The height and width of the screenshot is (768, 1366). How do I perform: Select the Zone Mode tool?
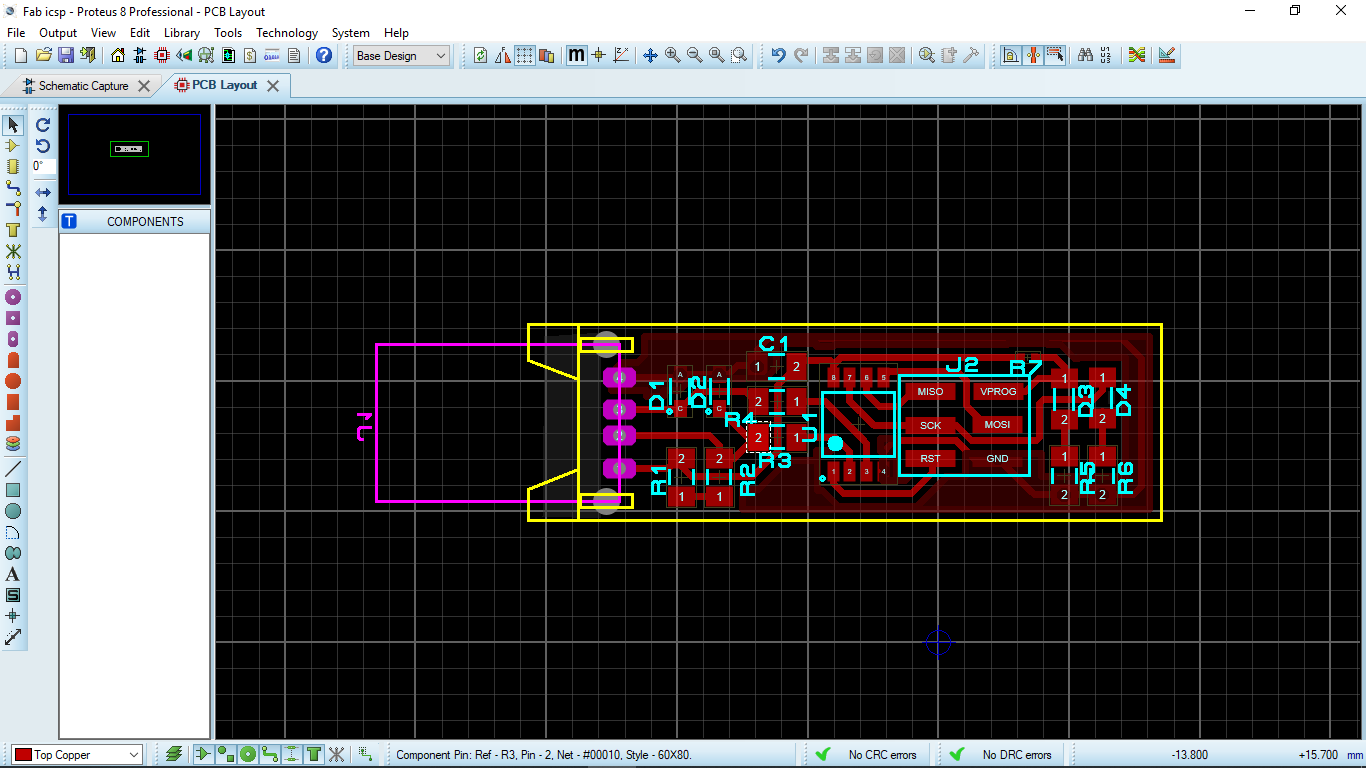coord(13,230)
